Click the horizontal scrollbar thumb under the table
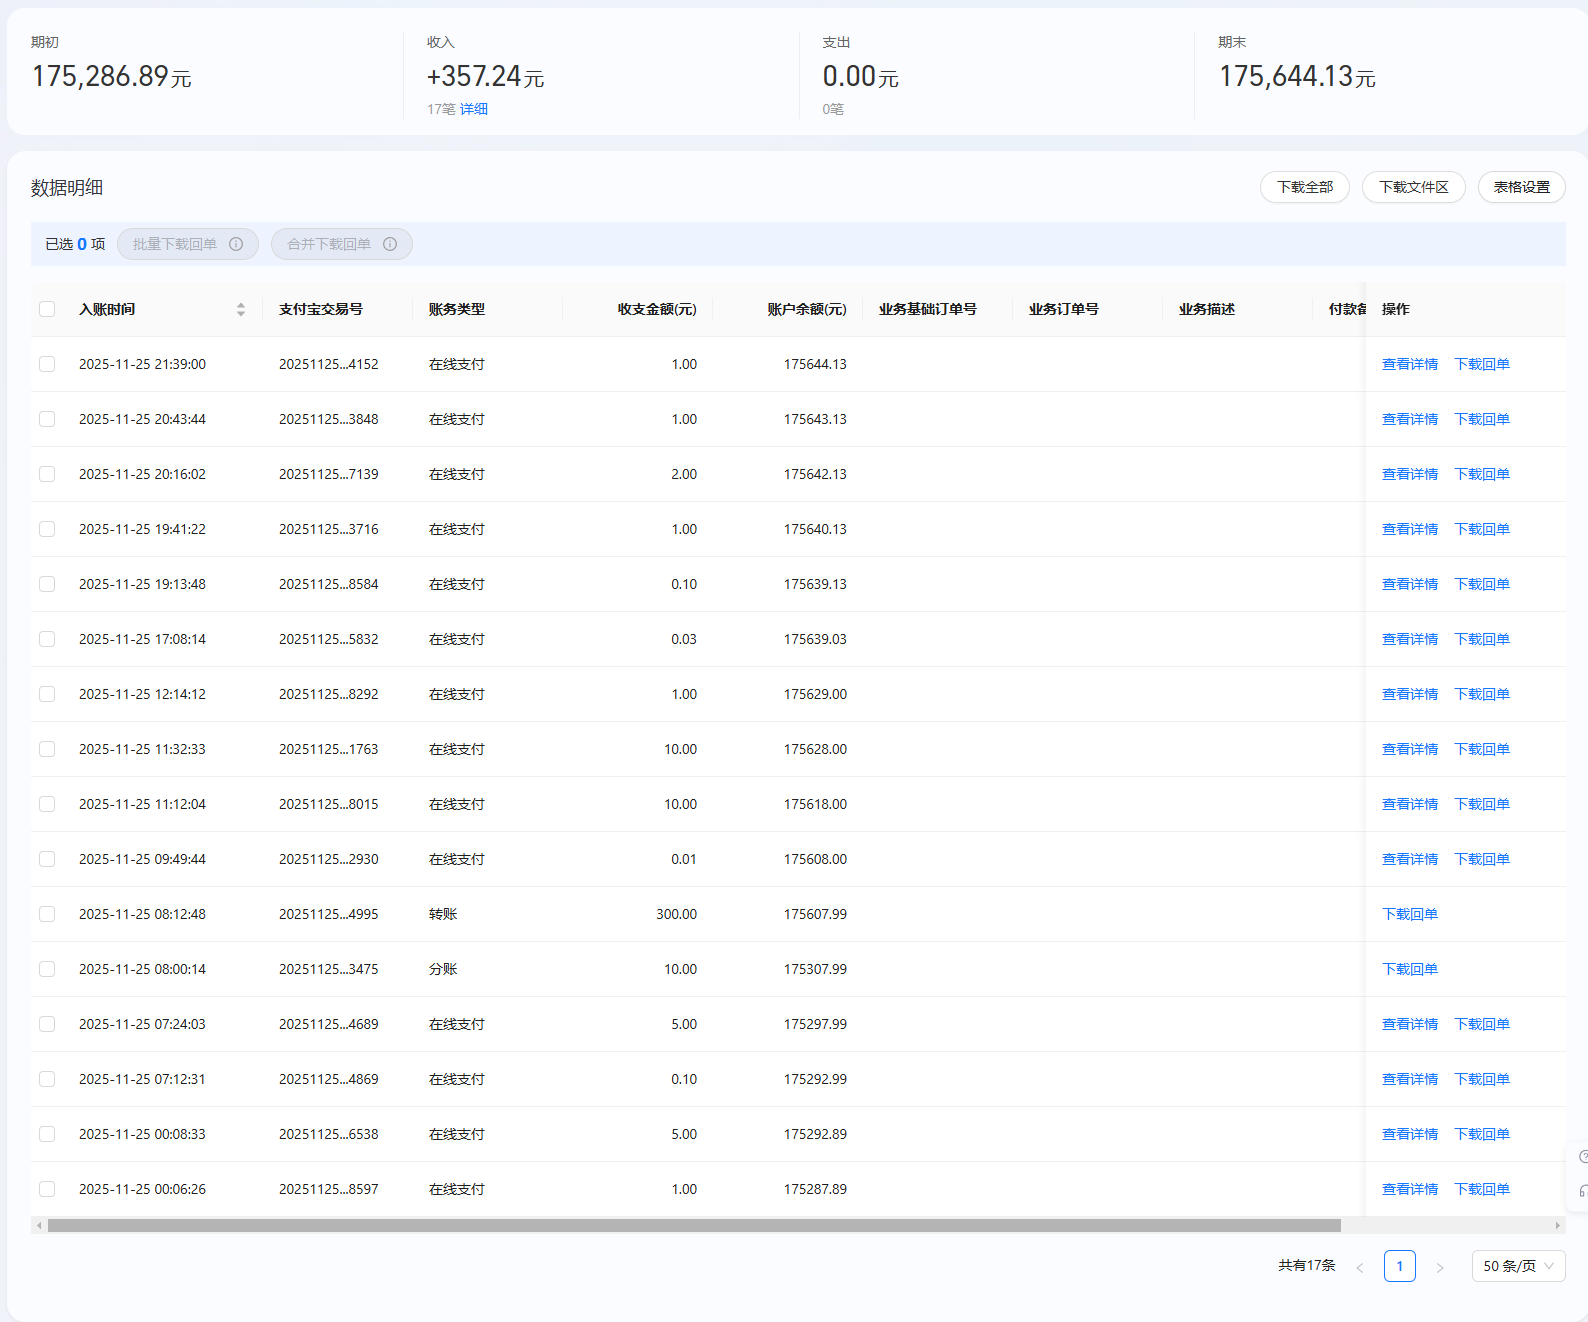 (x=694, y=1225)
